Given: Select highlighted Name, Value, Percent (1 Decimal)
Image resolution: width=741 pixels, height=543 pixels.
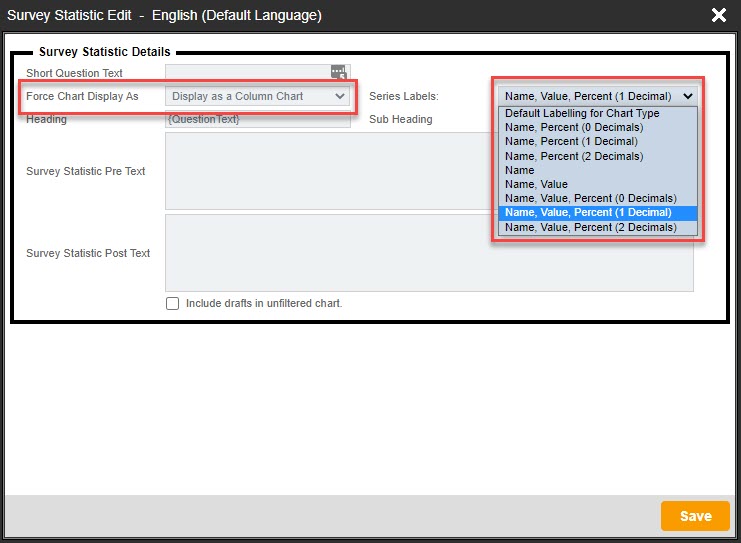Looking at the screenshot, I should 588,213.
